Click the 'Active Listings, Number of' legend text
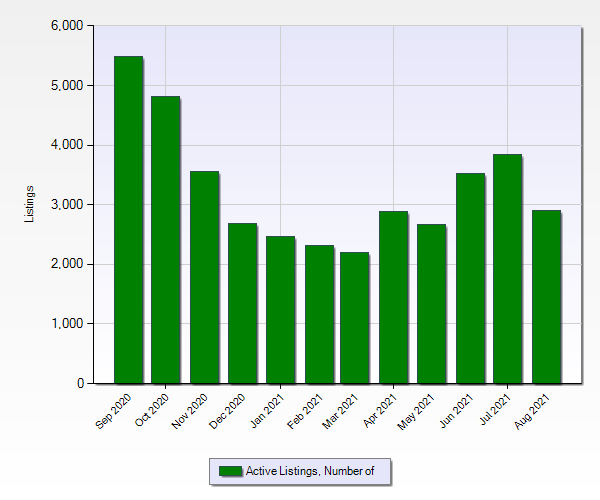Screen dimensions: 600x500 [x=309, y=471]
